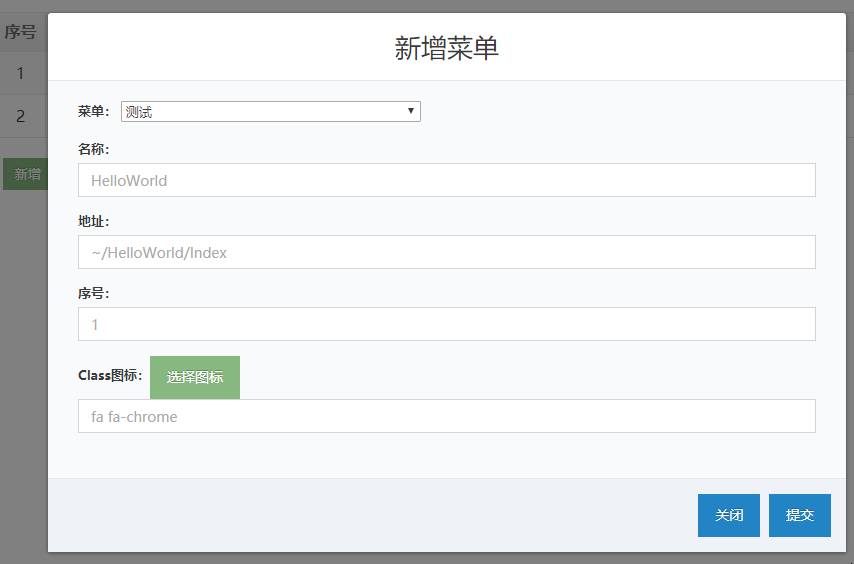Click the dimmed 新增 button behind the dialog

(x=26, y=175)
